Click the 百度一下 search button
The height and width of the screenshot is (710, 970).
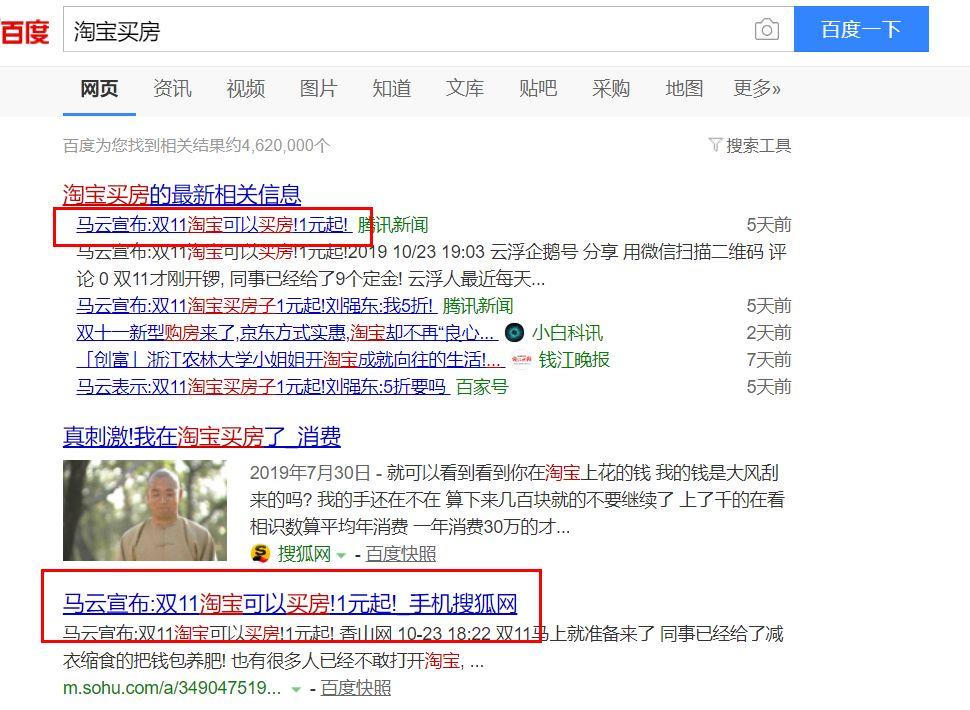860,30
